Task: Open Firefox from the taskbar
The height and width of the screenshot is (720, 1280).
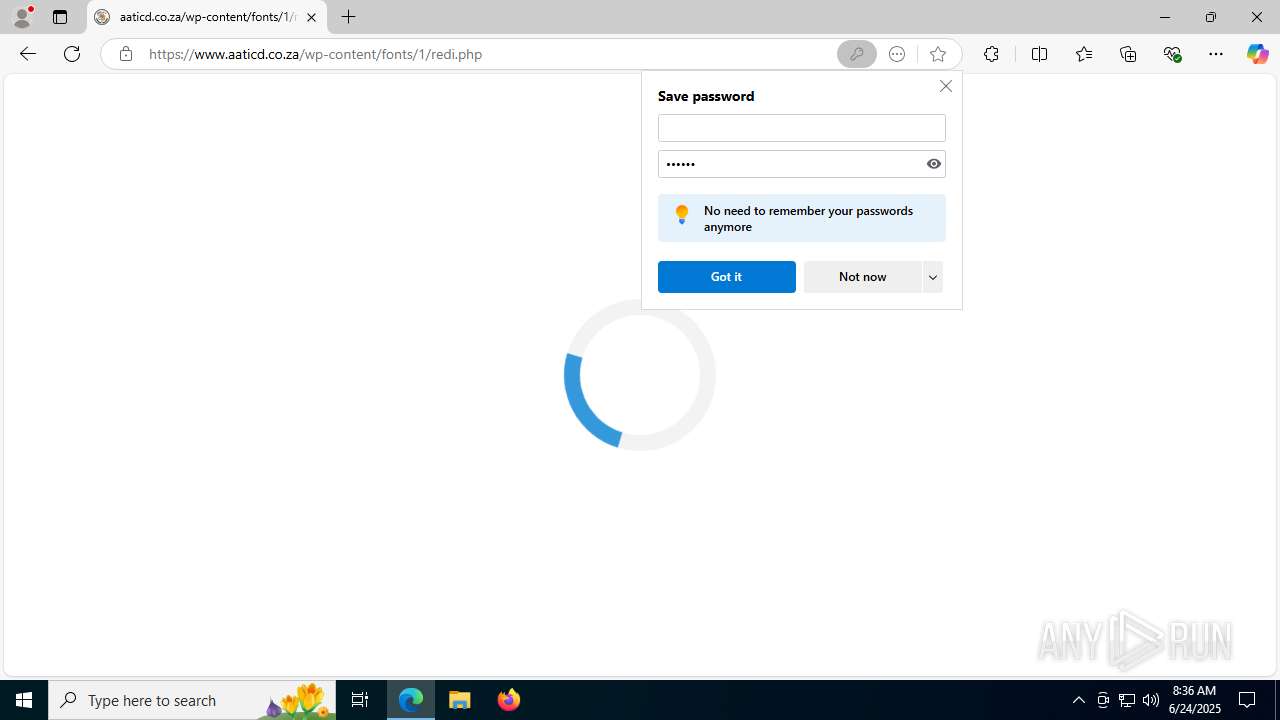Action: point(508,700)
